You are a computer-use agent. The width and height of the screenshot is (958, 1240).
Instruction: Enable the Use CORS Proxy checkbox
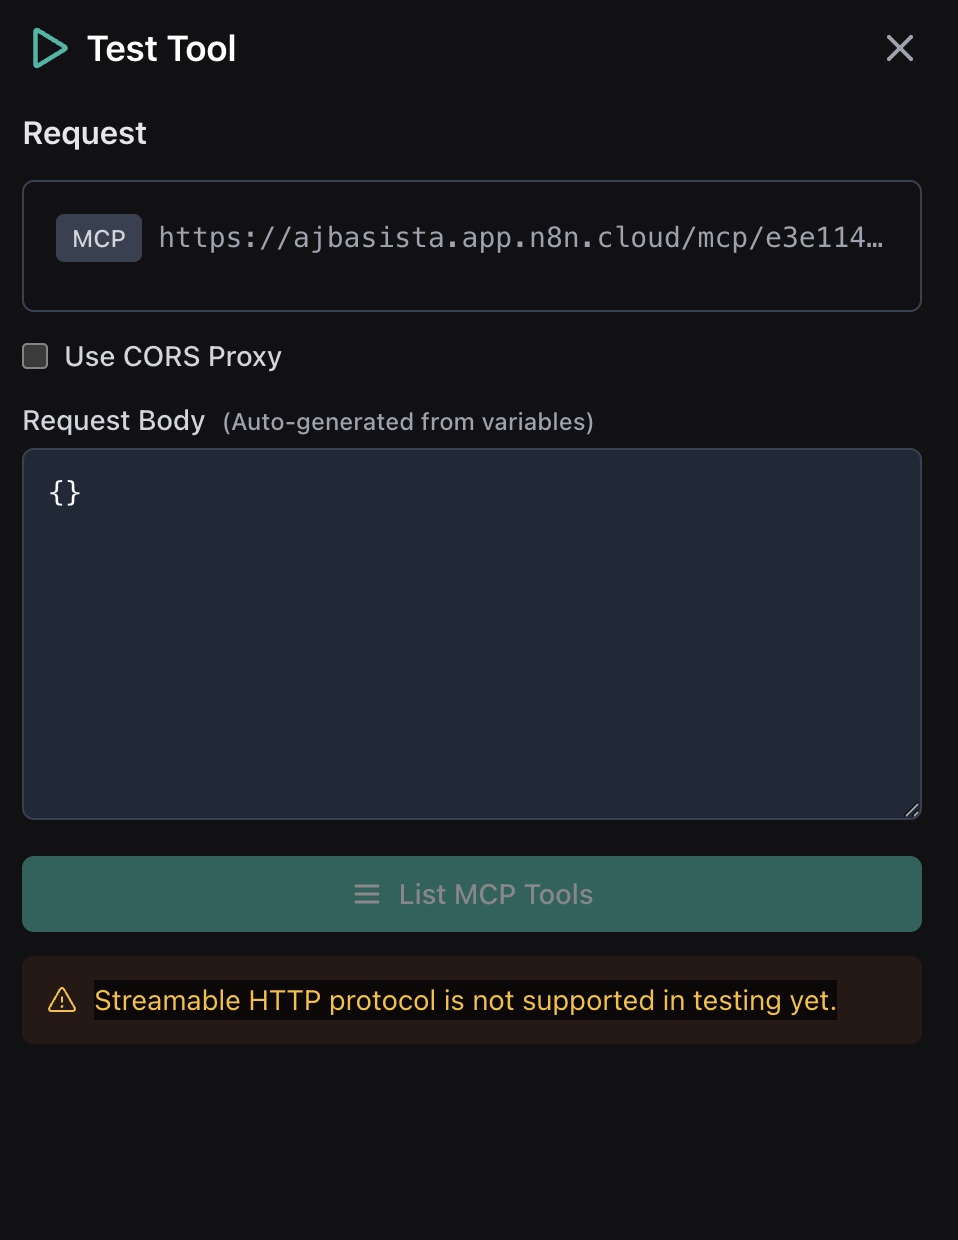(36, 356)
